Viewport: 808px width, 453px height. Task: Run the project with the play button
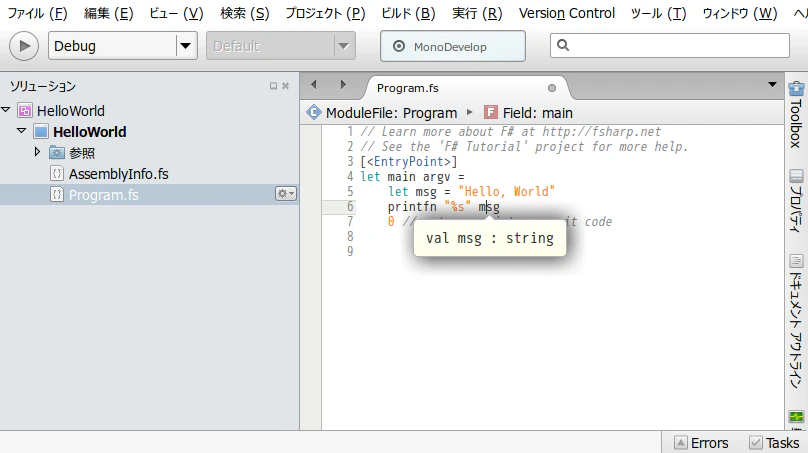click(x=24, y=46)
